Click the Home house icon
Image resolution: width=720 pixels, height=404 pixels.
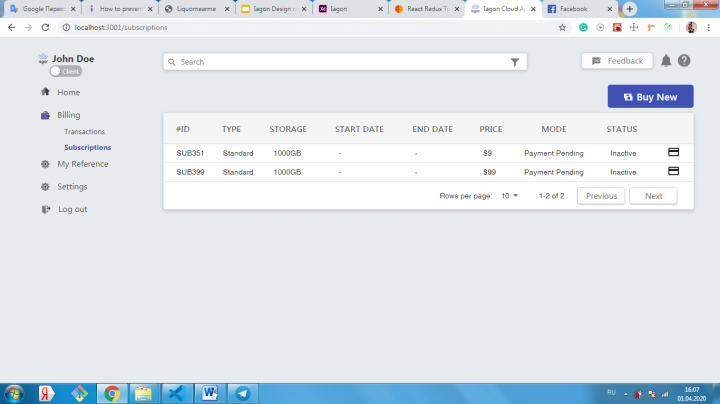[x=45, y=91]
